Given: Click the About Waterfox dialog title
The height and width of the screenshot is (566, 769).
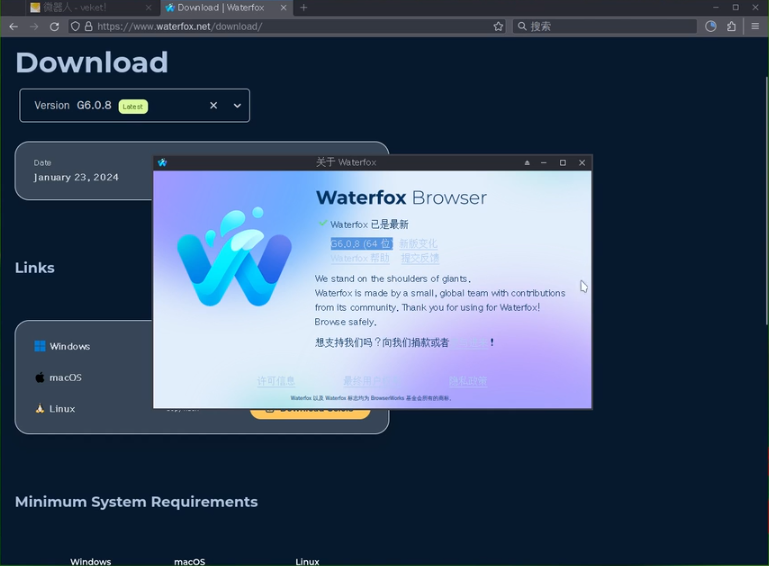Looking at the screenshot, I should pyautogui.click(x=346, y=162).
